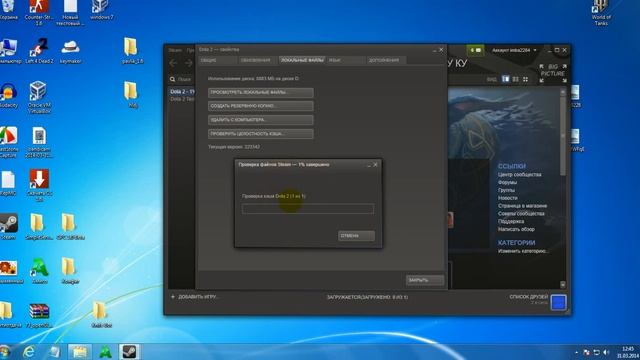Click the Steam forward navigation arrow
The image size is (640, 360).
[x=189, y=63]
